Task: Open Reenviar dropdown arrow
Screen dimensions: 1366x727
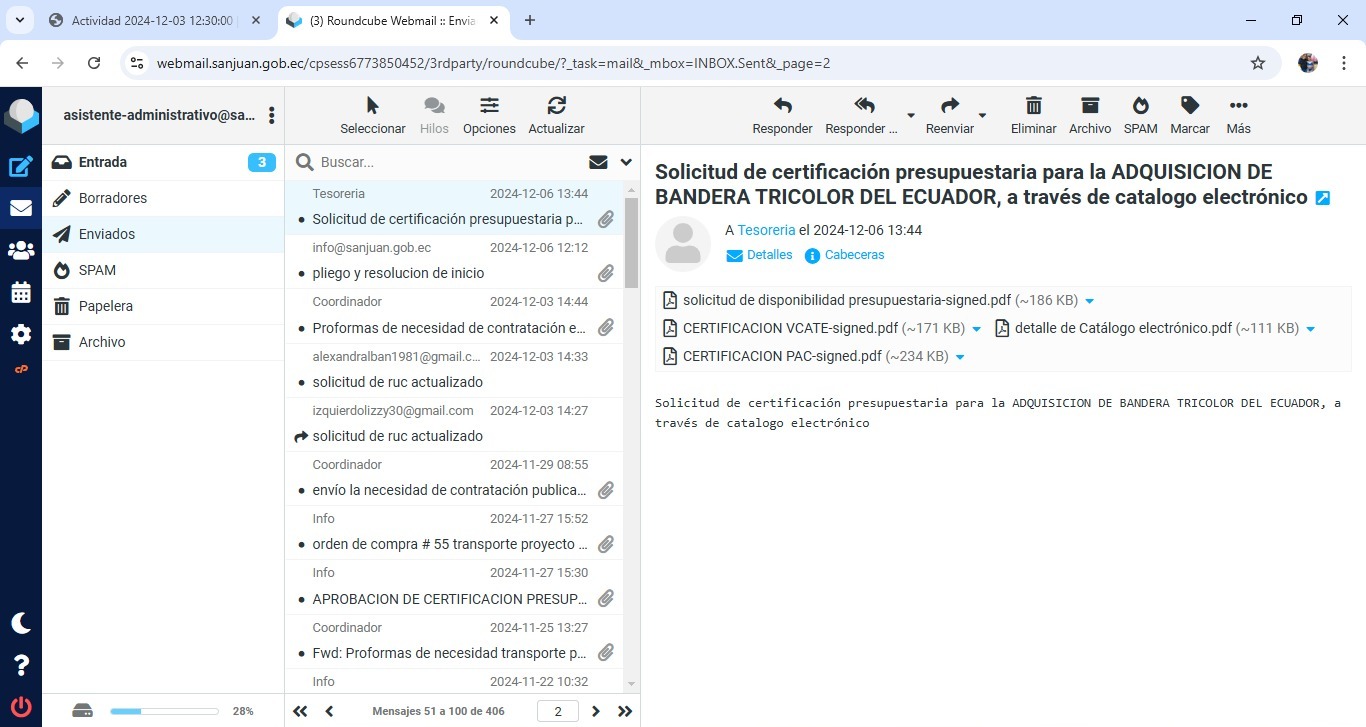Action: 982,115
